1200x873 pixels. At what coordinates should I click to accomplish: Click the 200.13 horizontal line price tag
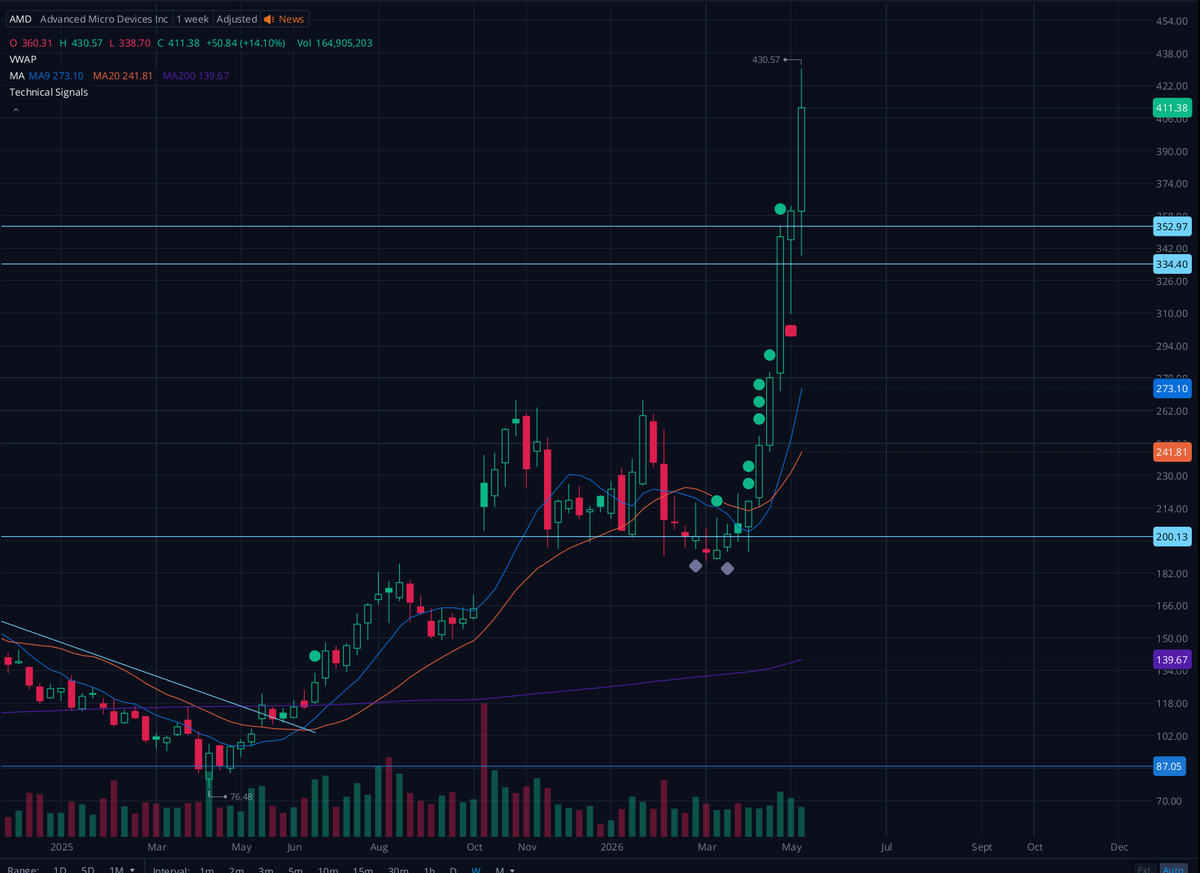(x=1171, y=537)
